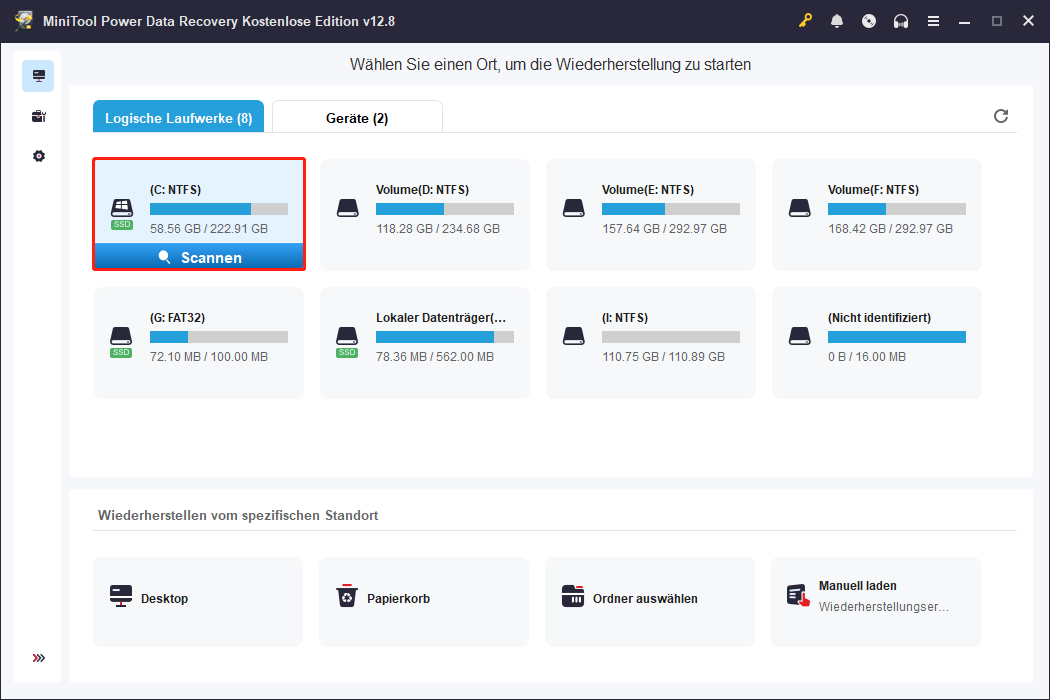Switch to the Geräte tab
The image size is (1050, 700).
(357, 116)
